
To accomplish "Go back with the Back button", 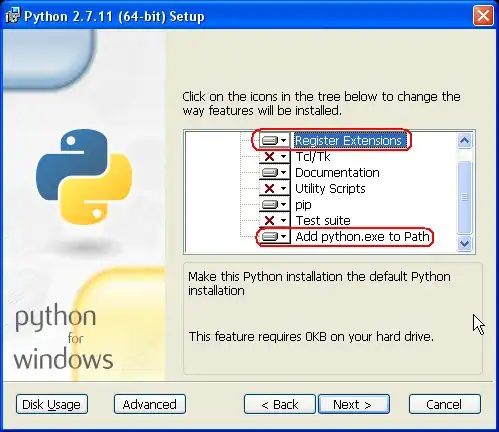I will pyautogui.click(x=280, y=404).
